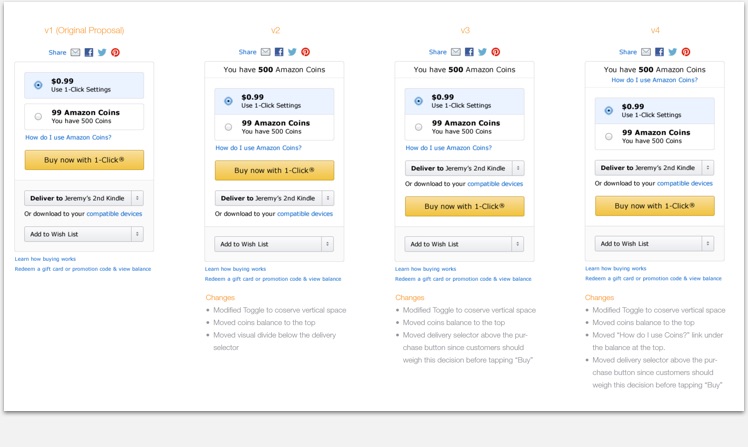Share via email icon in v1 panel
Viewport: 748px width, 447px height.
point(75,52)
